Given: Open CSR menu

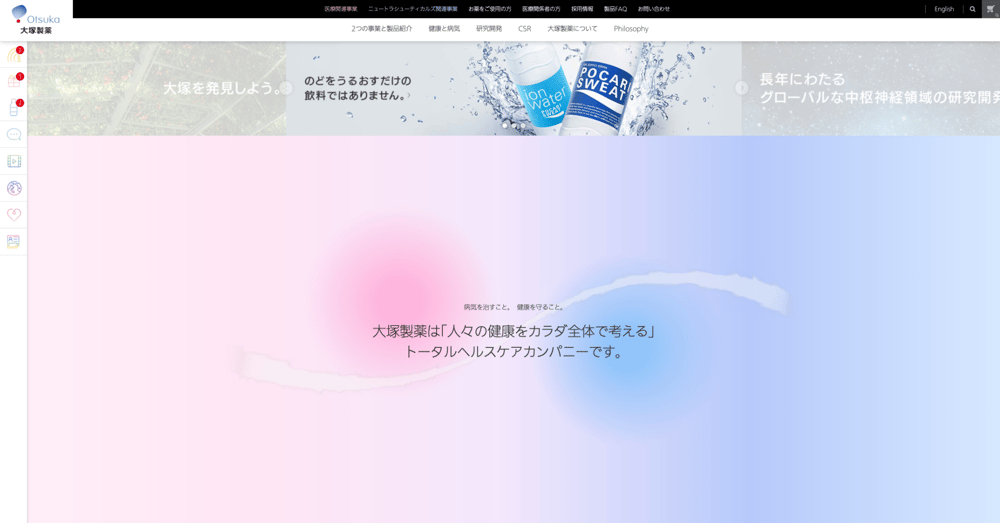Looking at the screenshot, I should coord(525,29).
